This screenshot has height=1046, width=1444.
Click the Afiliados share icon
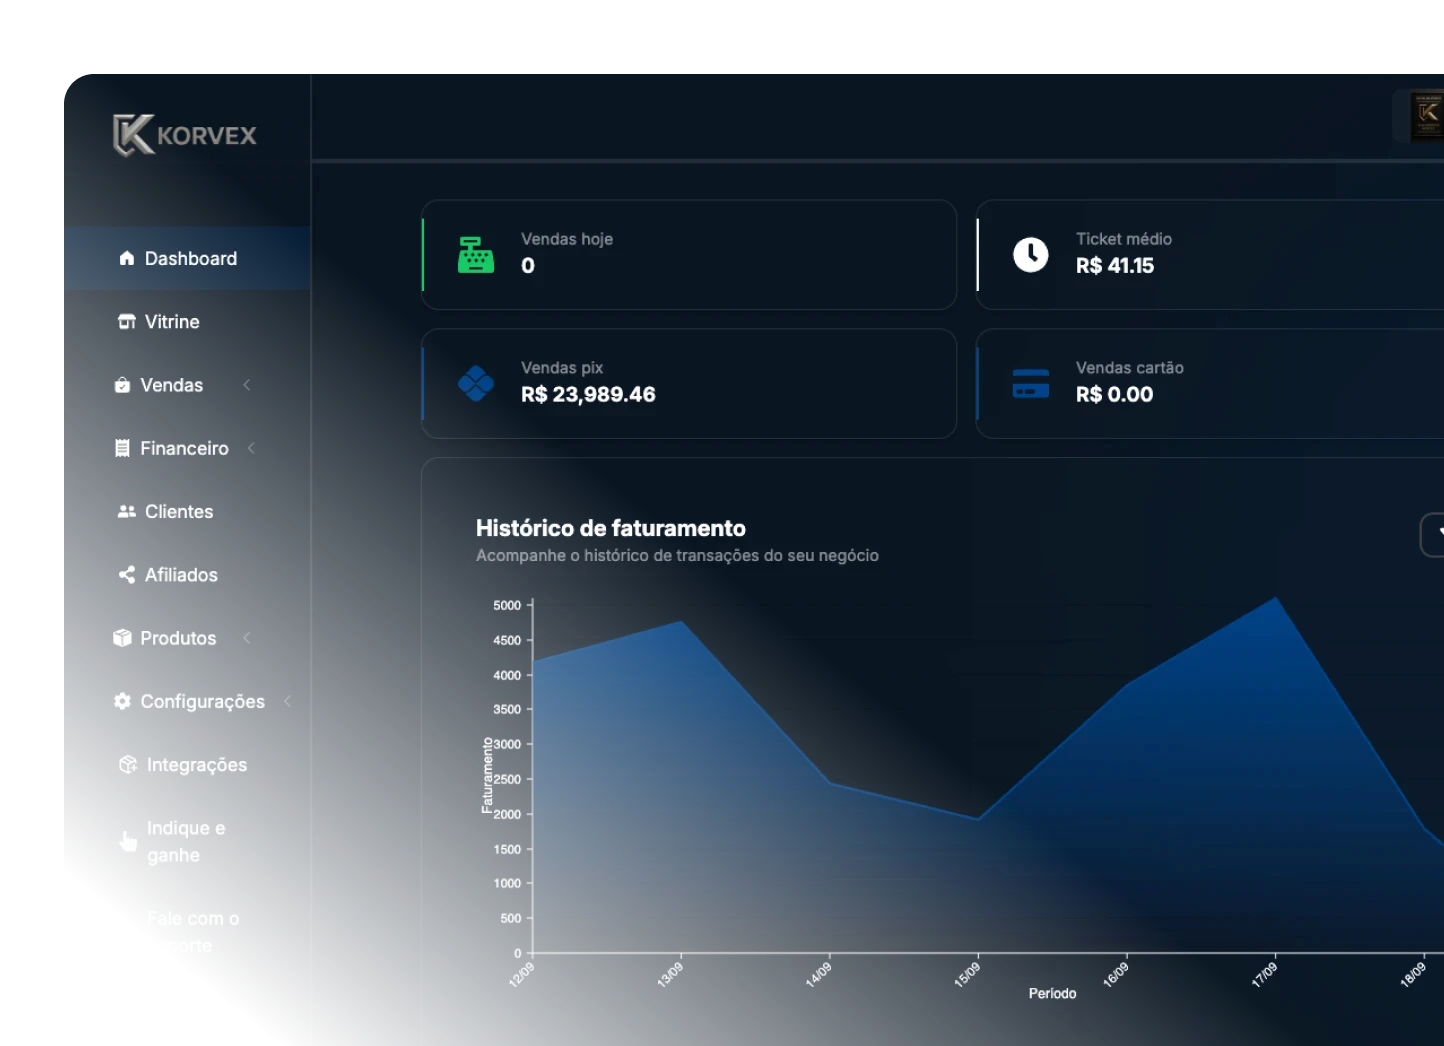127,575
